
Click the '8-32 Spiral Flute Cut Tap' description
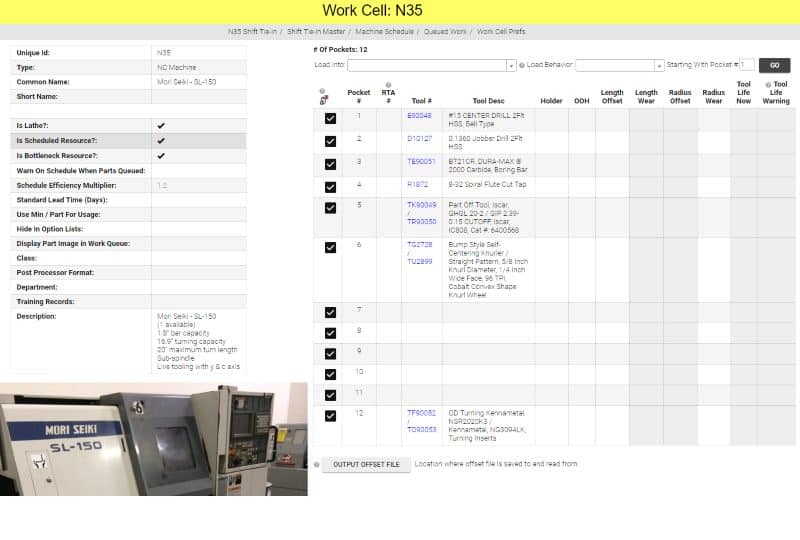(x=487, y=185)
